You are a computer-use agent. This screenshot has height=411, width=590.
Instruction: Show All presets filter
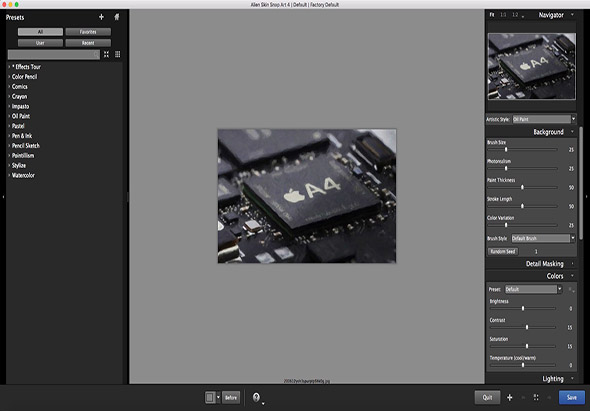tap(40, 32)
